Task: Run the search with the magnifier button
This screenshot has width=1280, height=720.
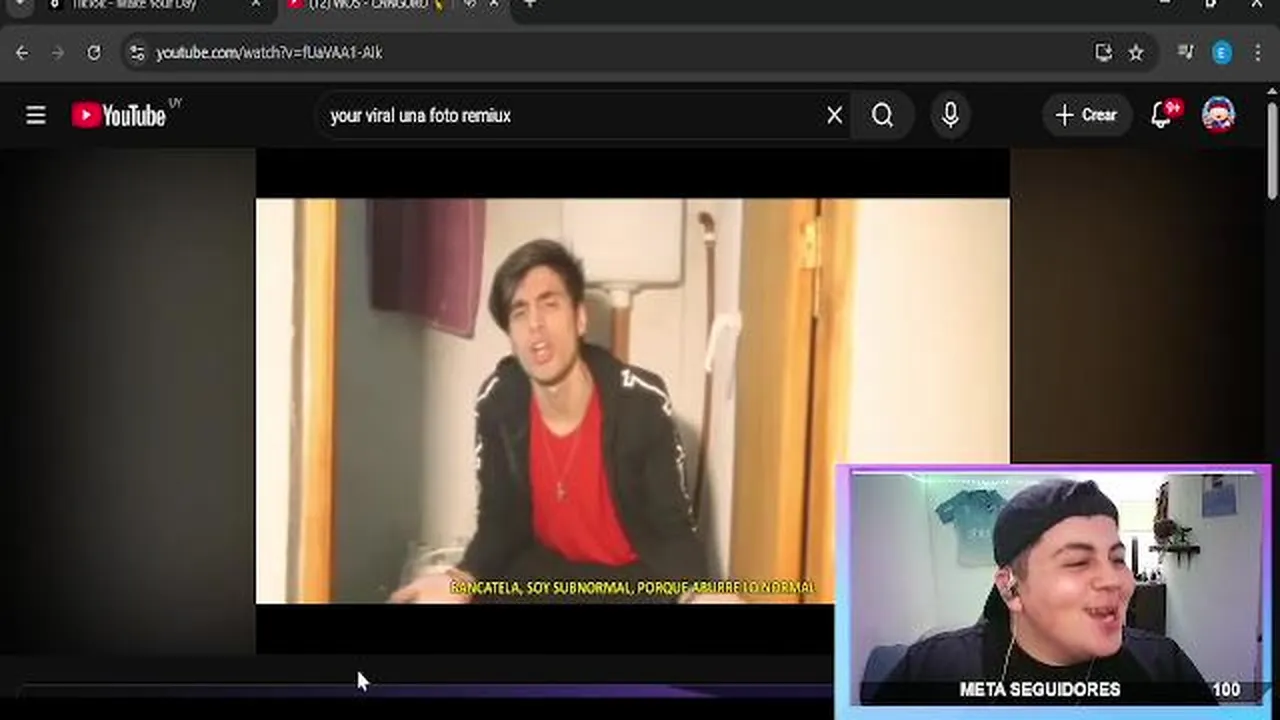Action: pos(882,115)
